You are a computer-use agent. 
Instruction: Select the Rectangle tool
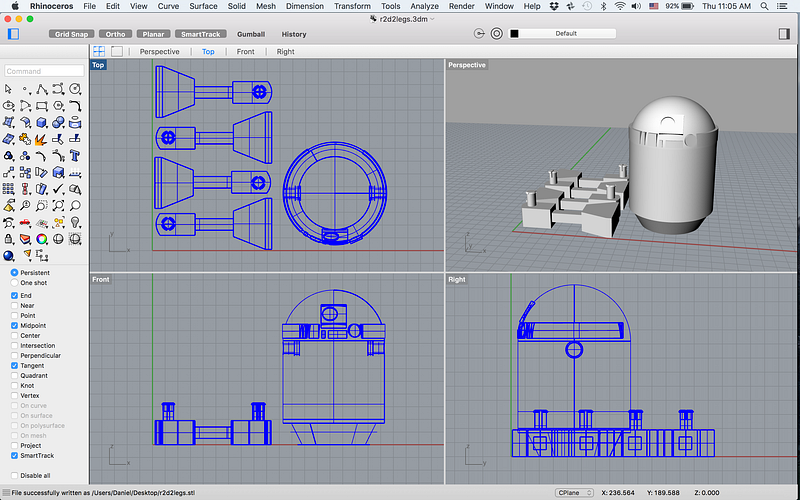42,106
